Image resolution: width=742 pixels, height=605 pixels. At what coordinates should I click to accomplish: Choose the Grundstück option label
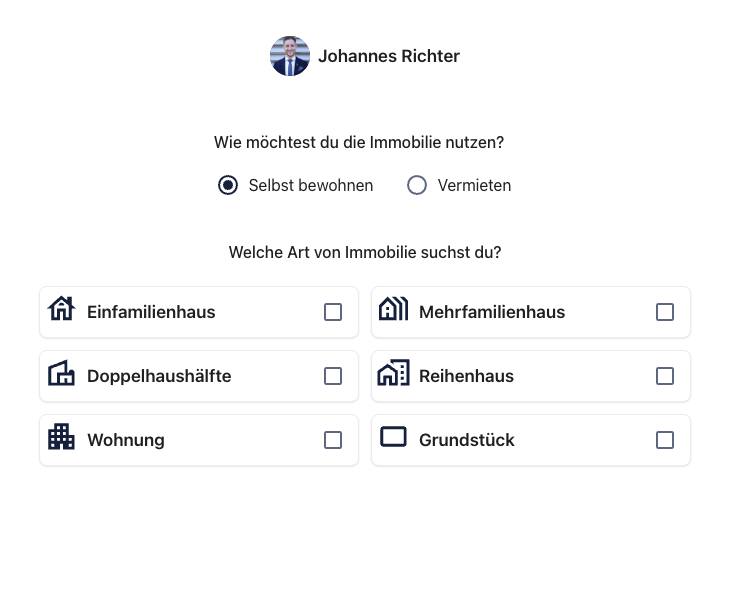(x=467, y=440)
